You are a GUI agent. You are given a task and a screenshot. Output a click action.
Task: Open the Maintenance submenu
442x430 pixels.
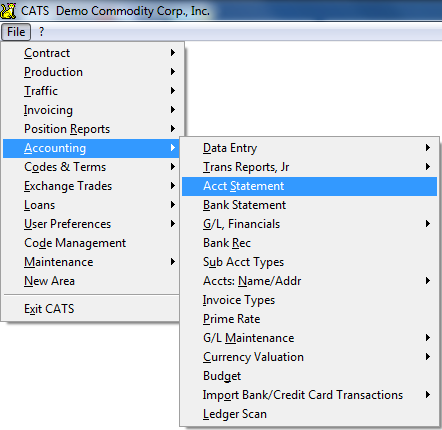91,262
